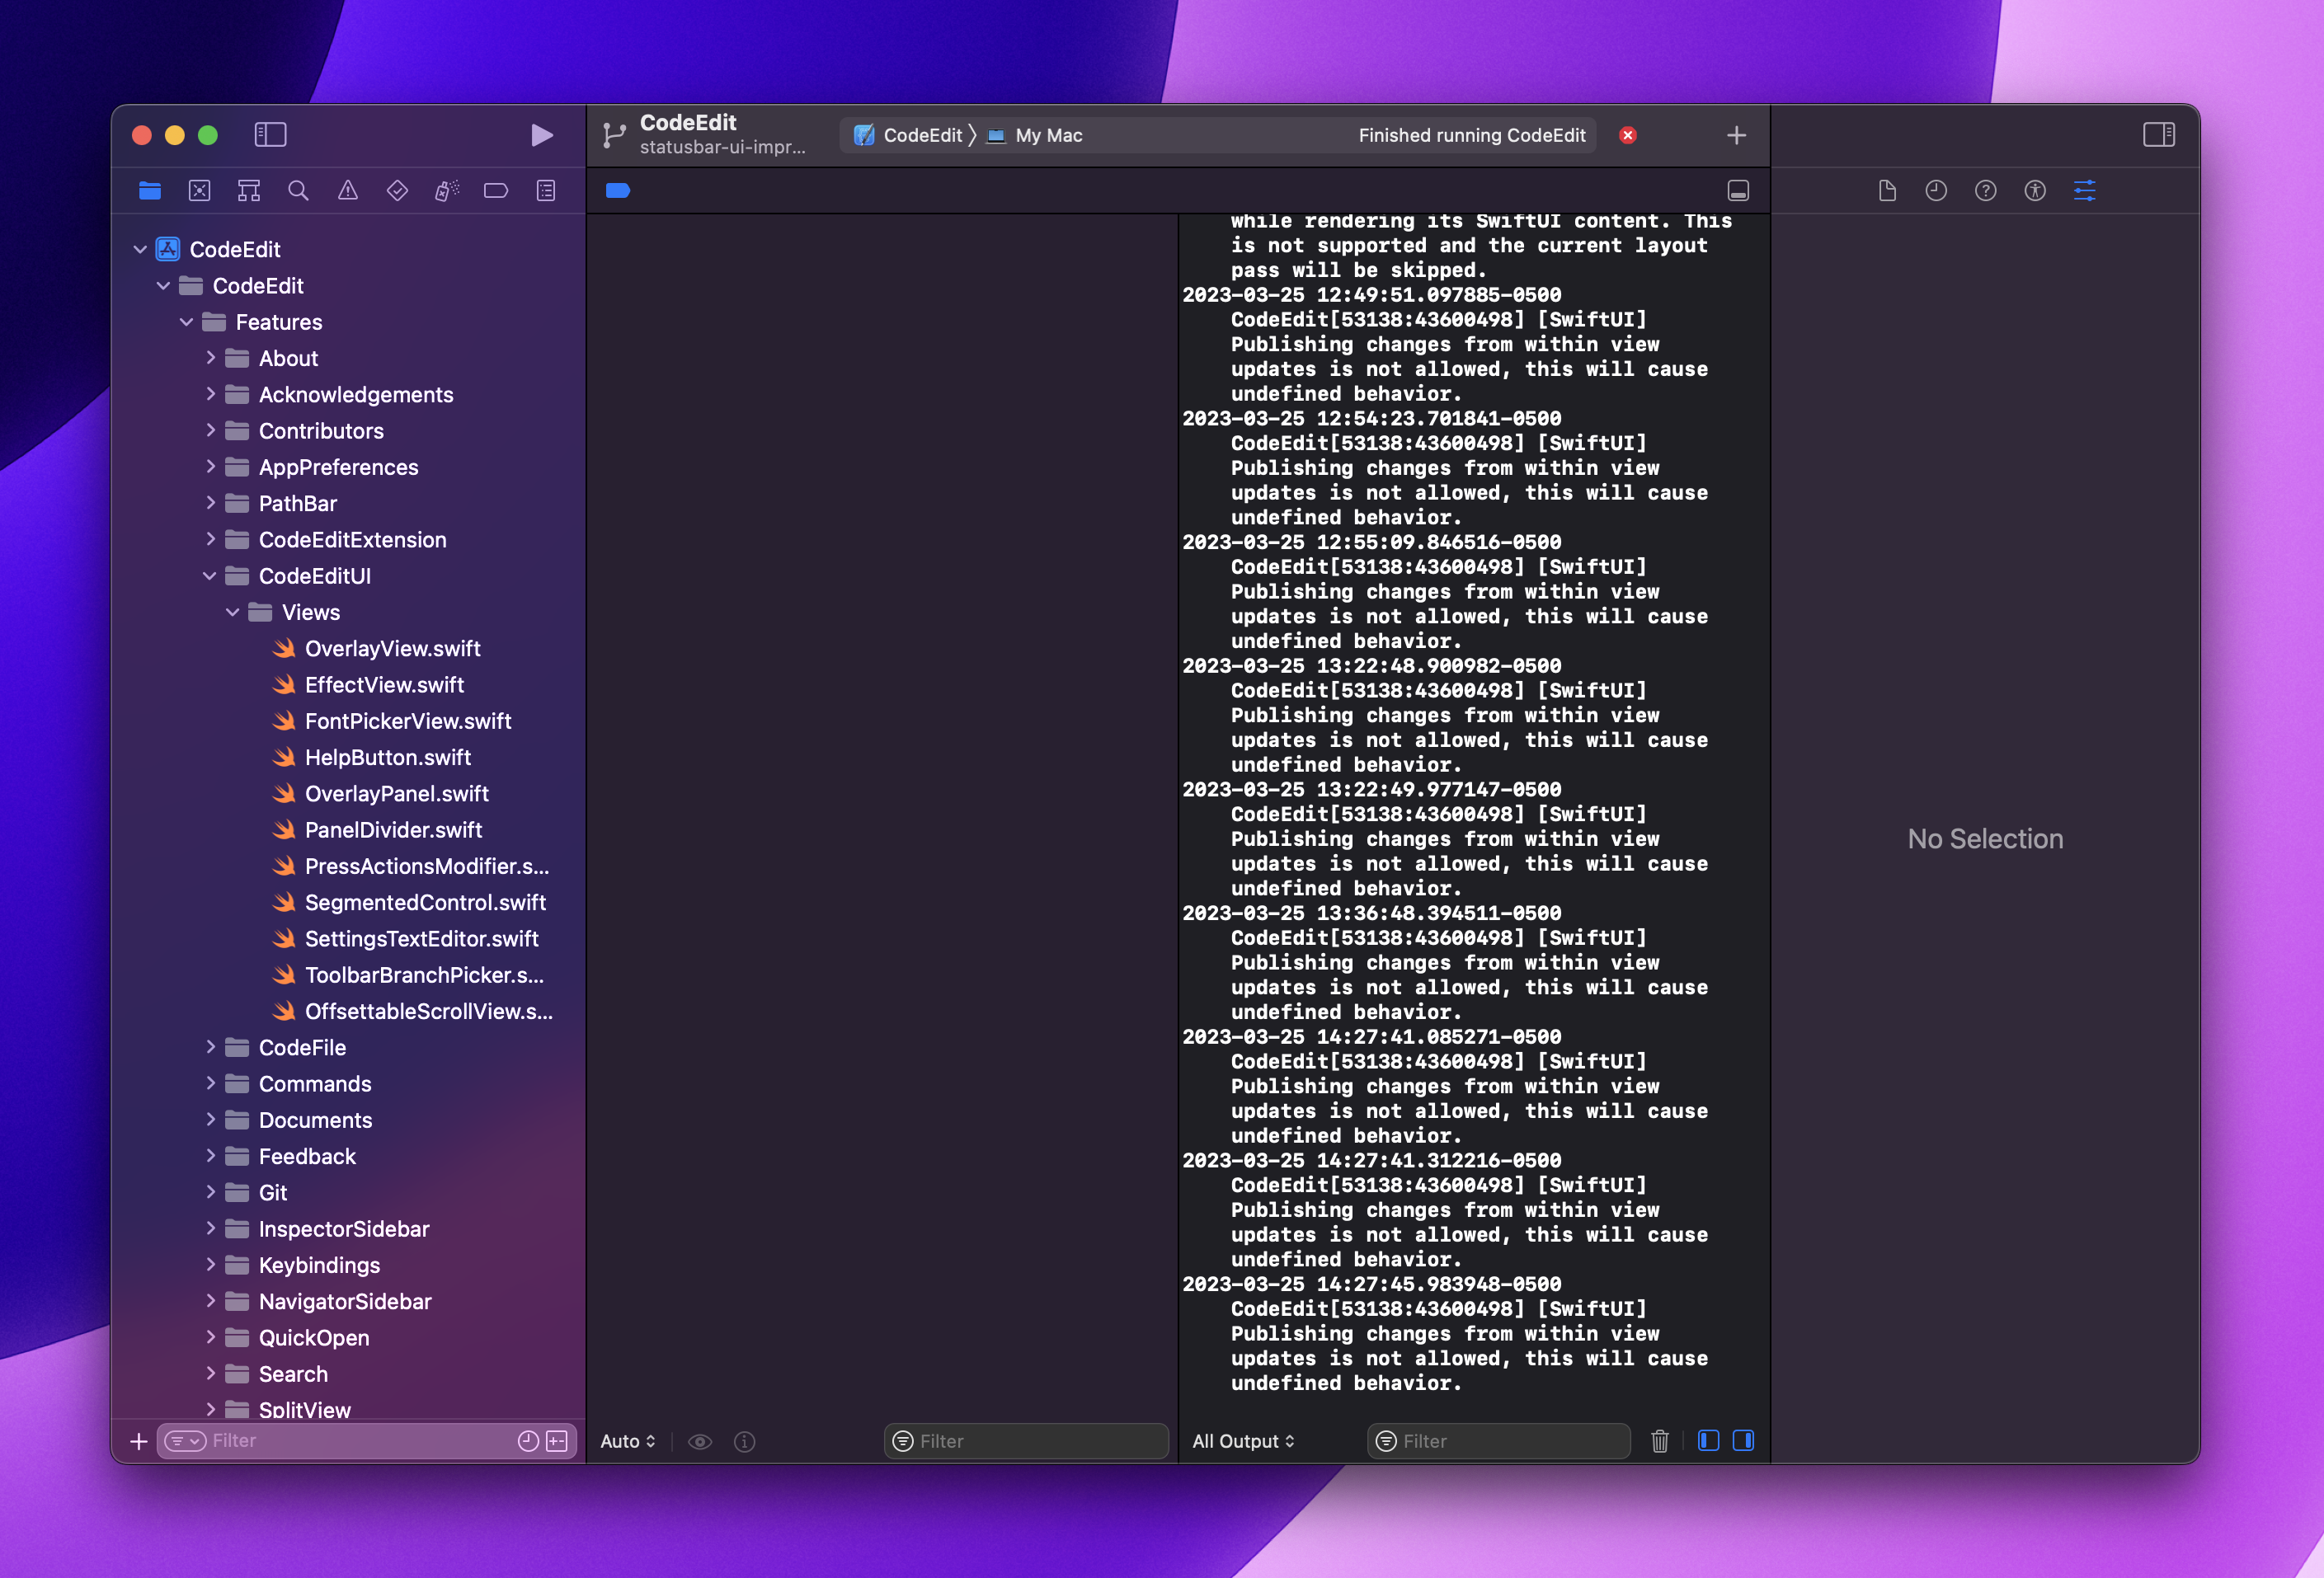Screen dimensions: 2324x1578
Task: Open the Breakpoint navigator icon
Action: 496,191
